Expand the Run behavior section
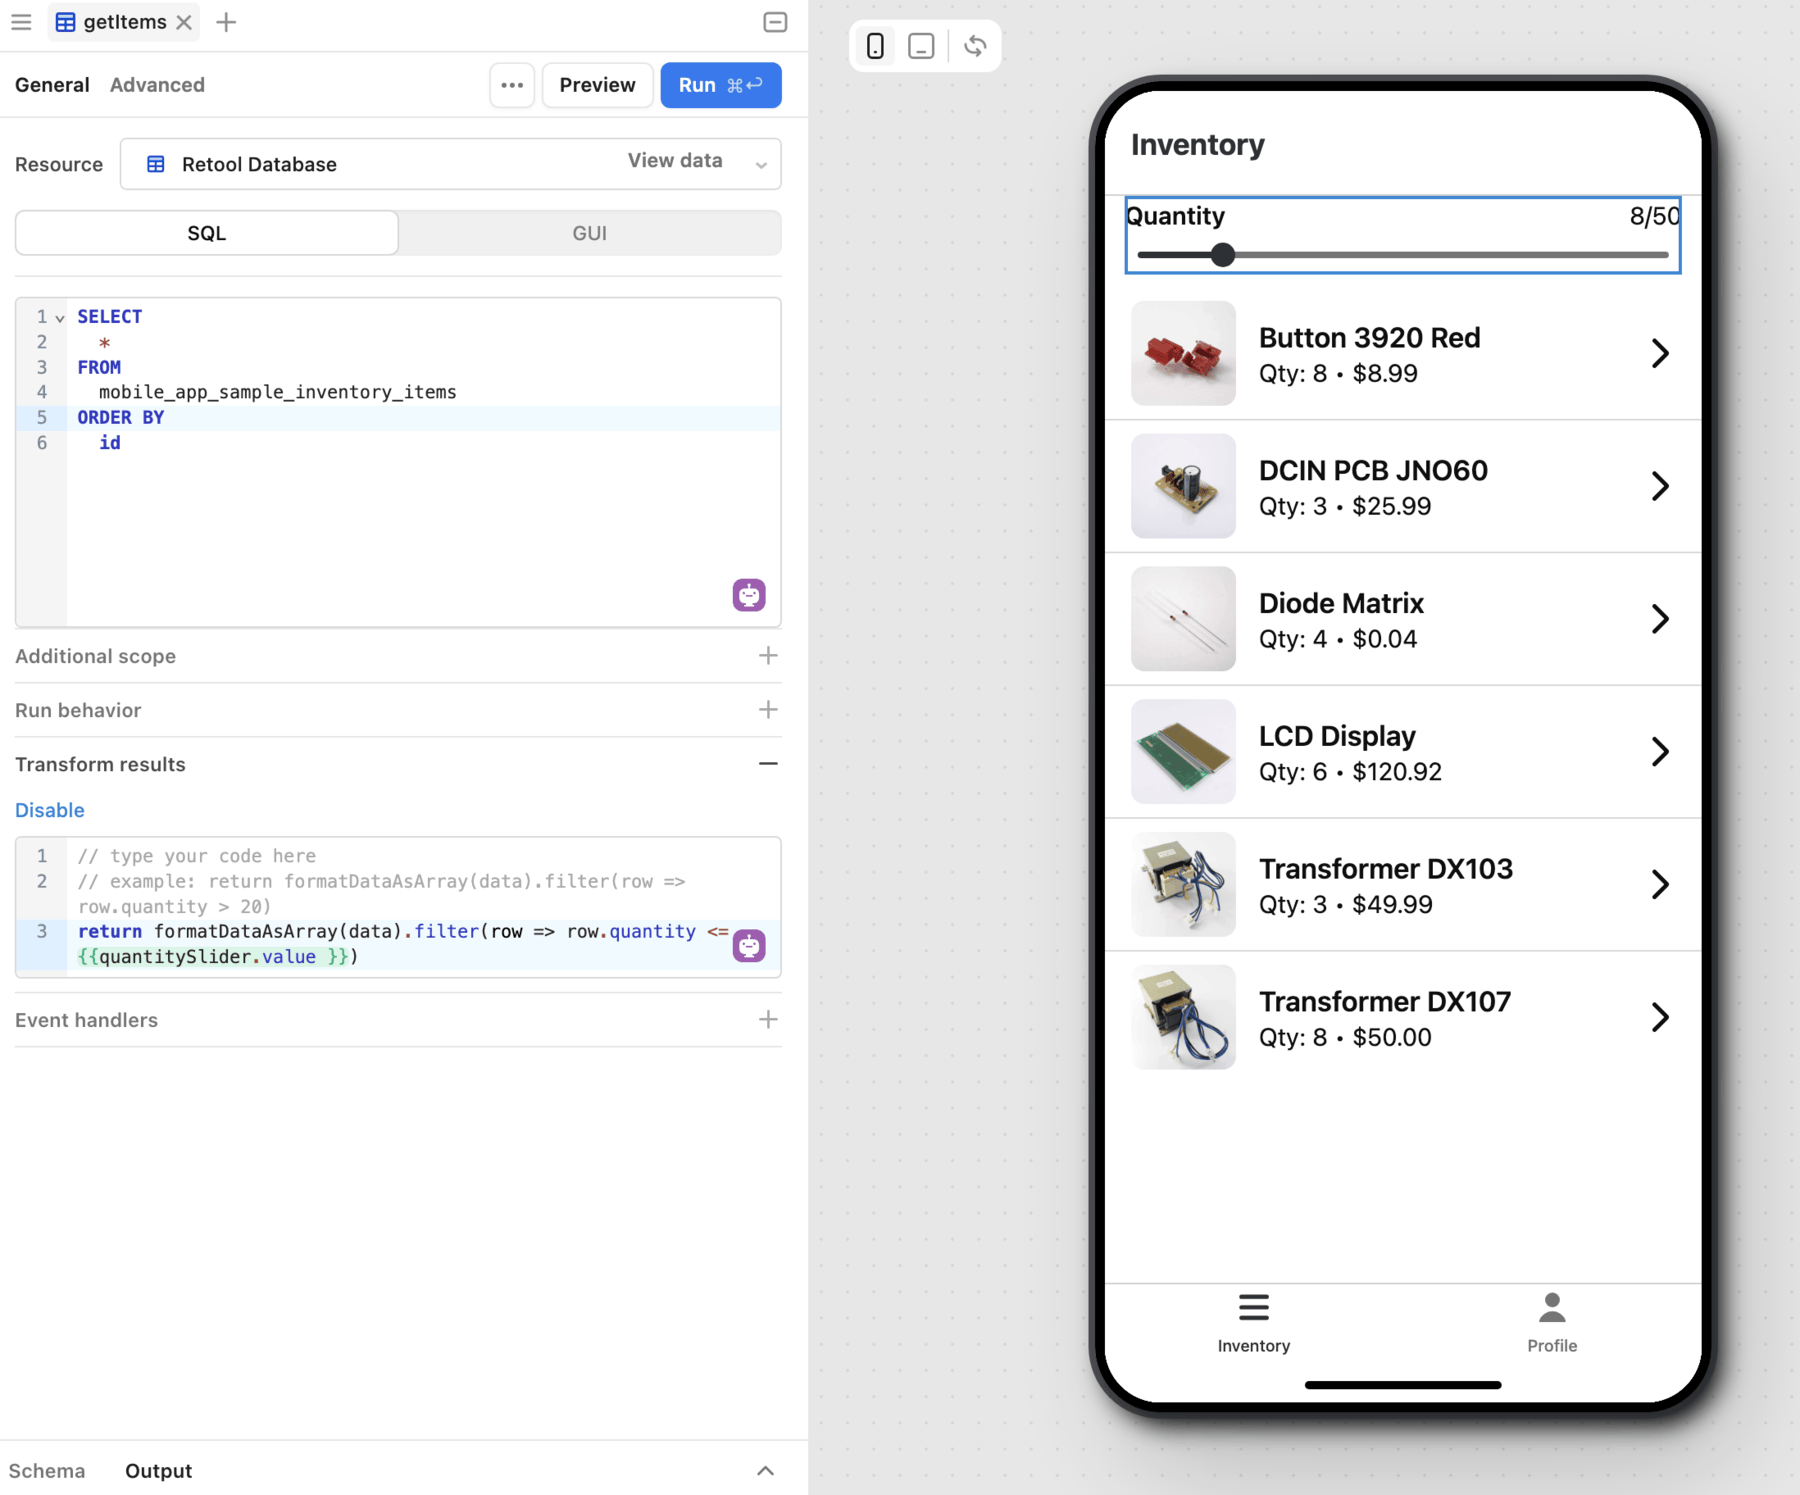Screen dimensions: 1800x1495 [768, 710]
